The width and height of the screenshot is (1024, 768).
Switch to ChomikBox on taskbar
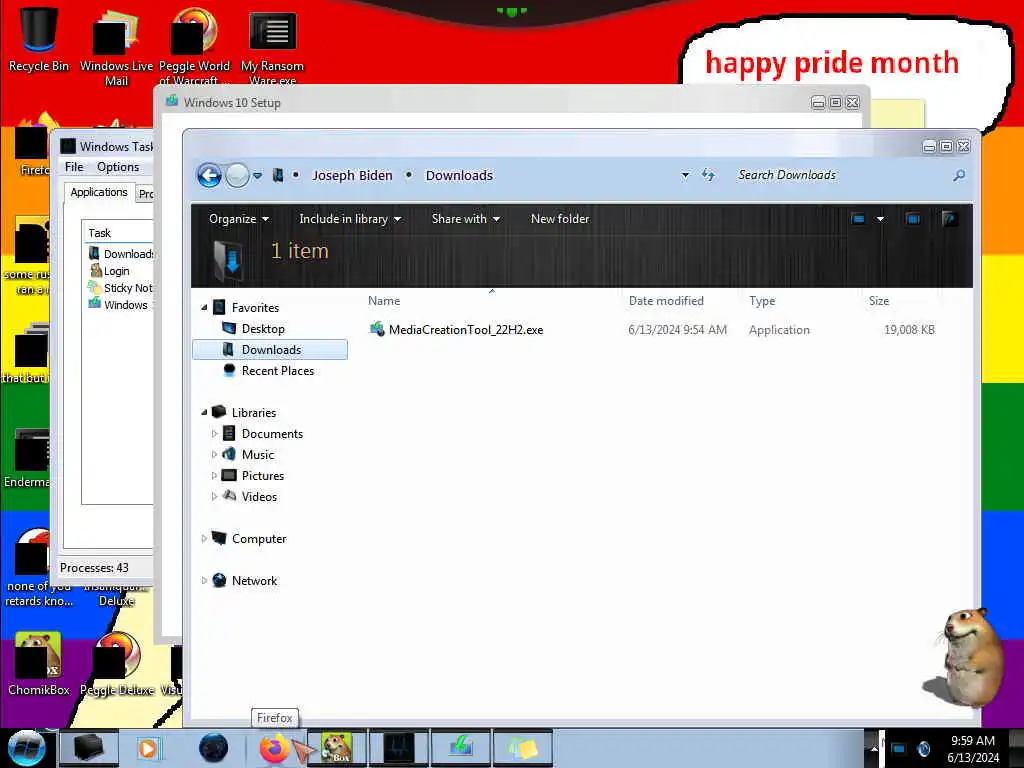[337, 748]
